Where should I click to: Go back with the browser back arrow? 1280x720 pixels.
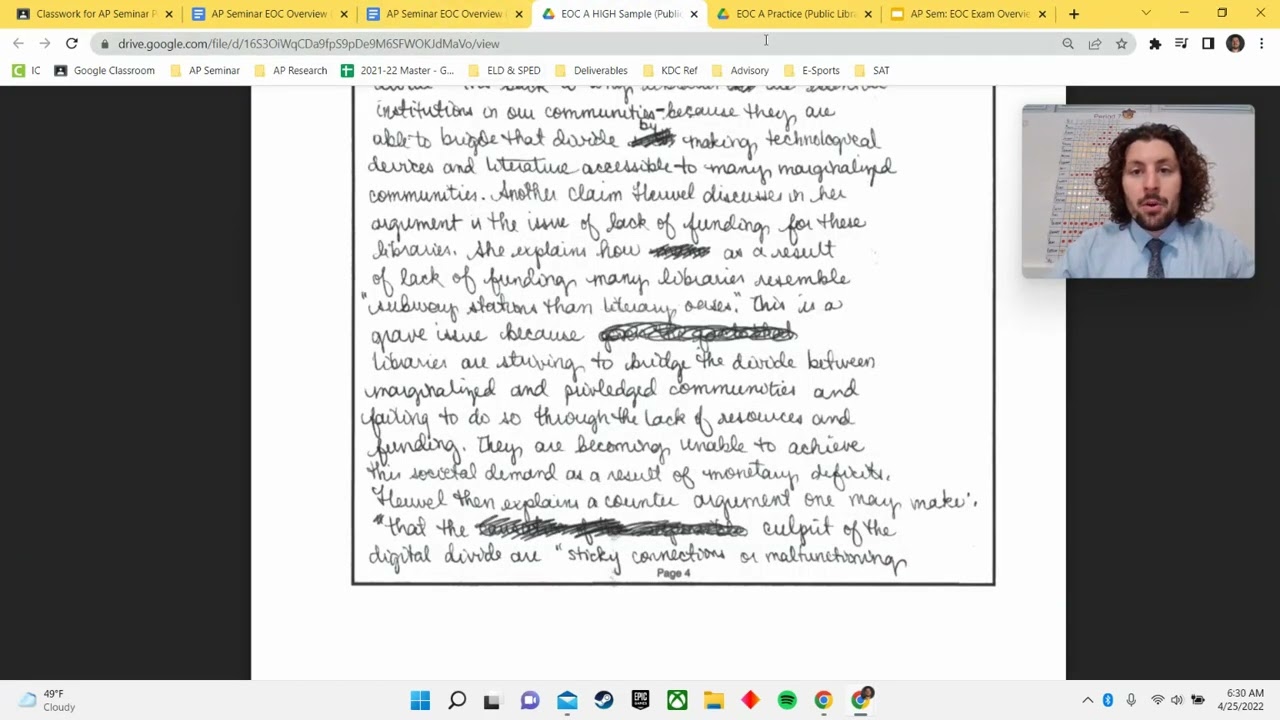coord(18,44)
